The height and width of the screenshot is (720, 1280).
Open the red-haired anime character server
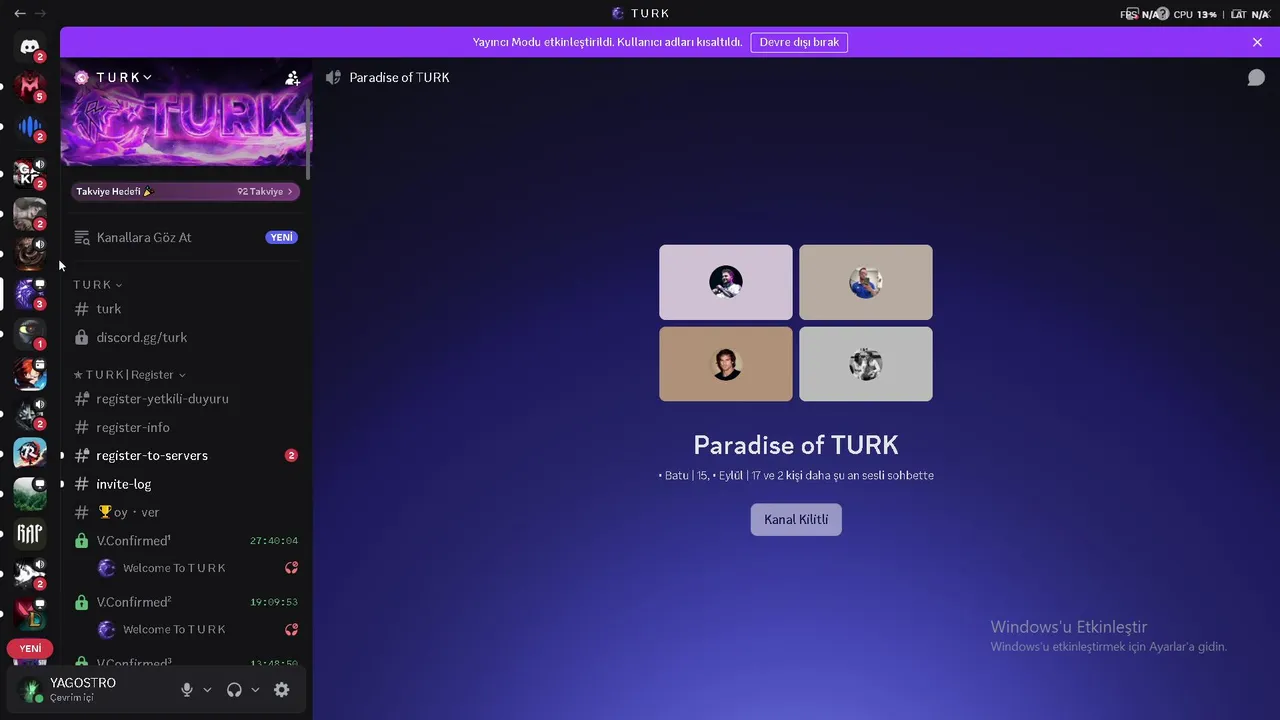pos(28,374)
